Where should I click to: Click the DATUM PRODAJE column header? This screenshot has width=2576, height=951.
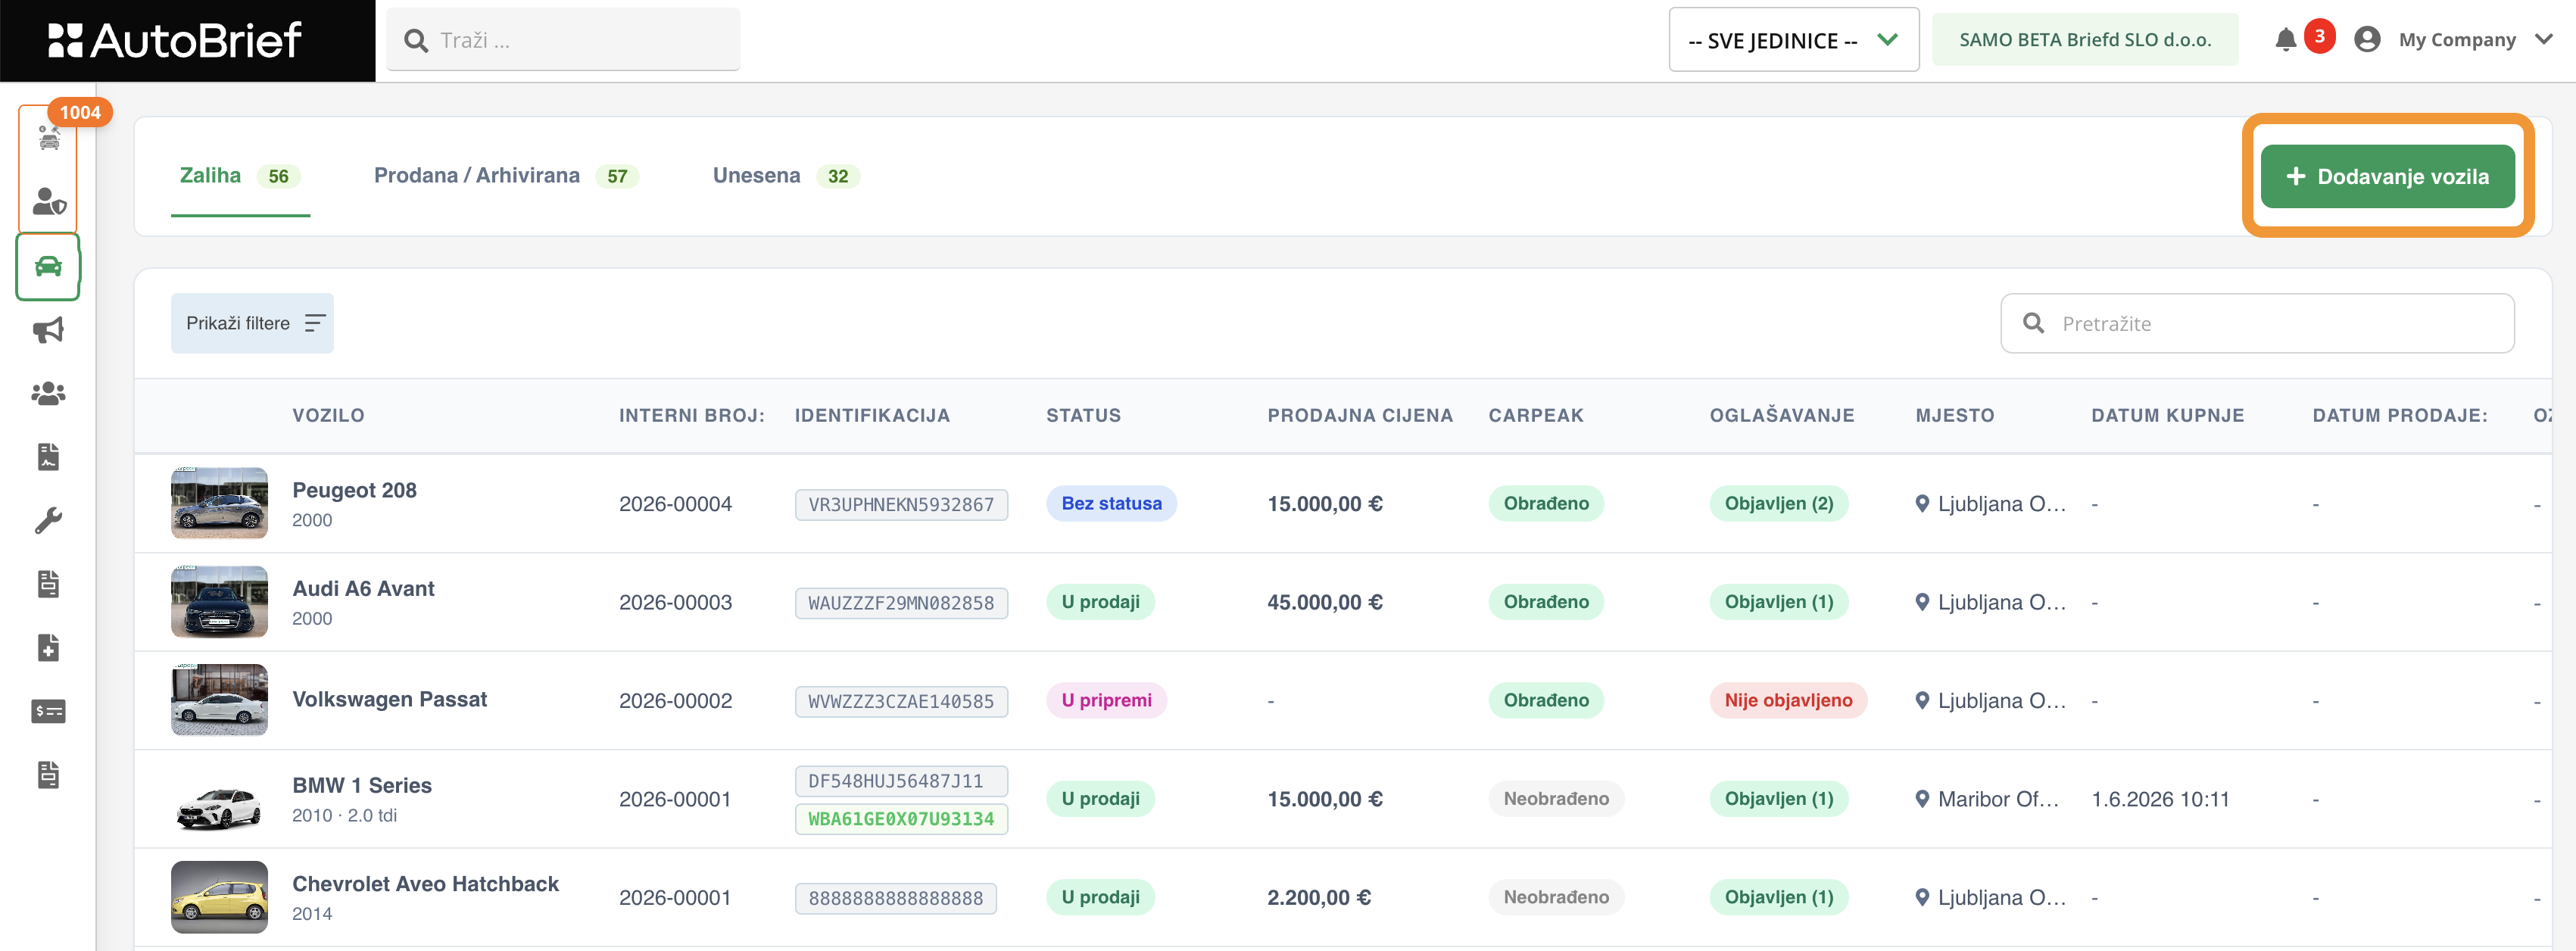2400,415
